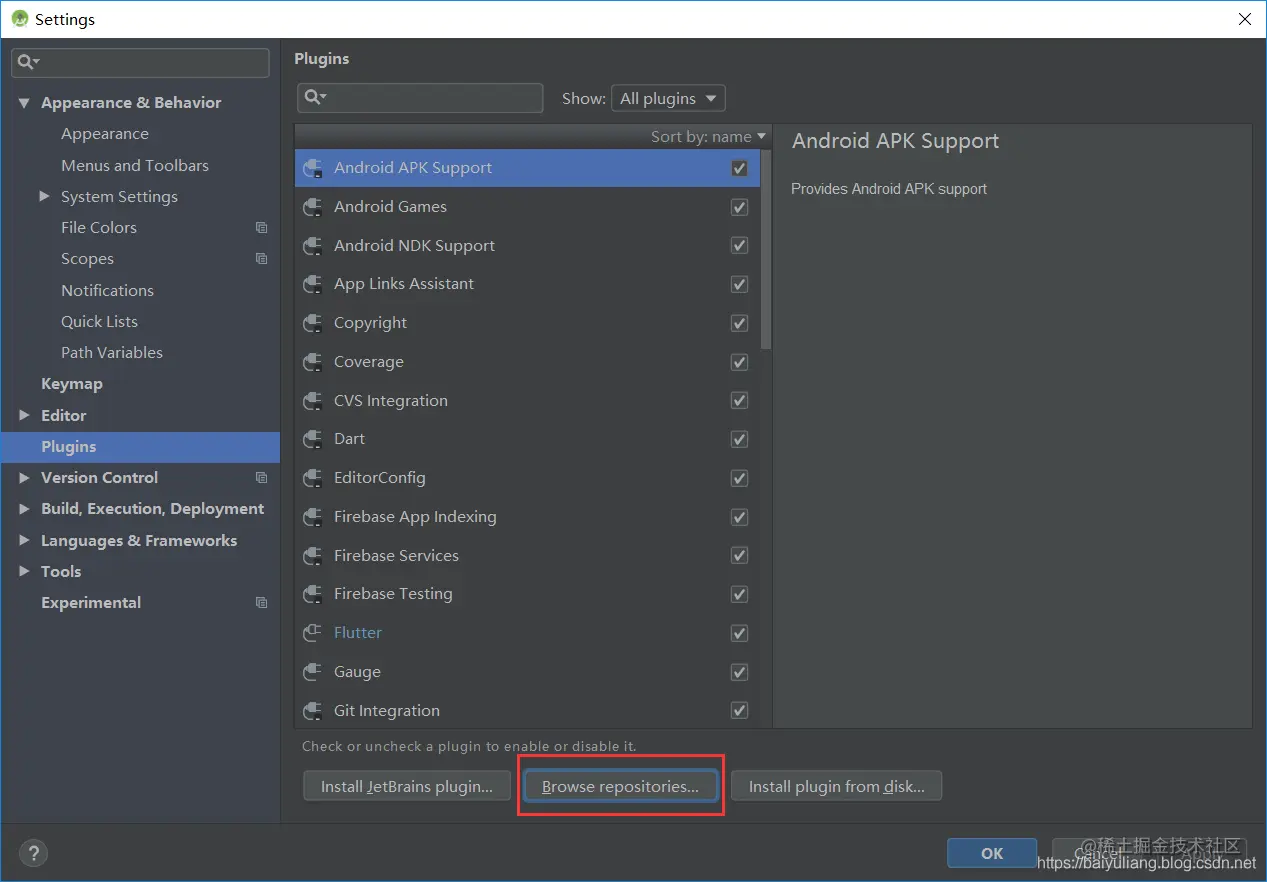Click the Git Integration plugin icon
This screenshot has height=882, width=1267.
(x=313, y=711)
